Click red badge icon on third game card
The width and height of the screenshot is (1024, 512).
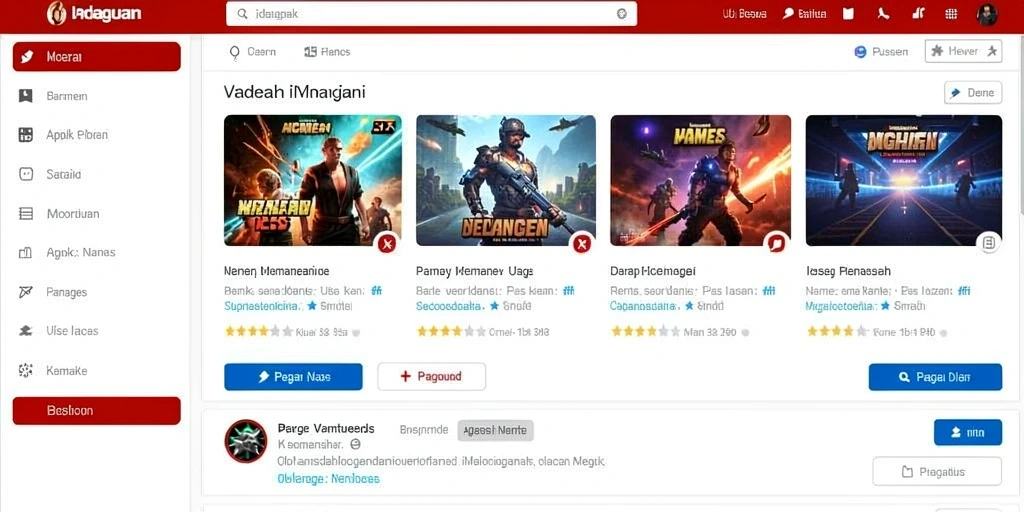point(776,244)
